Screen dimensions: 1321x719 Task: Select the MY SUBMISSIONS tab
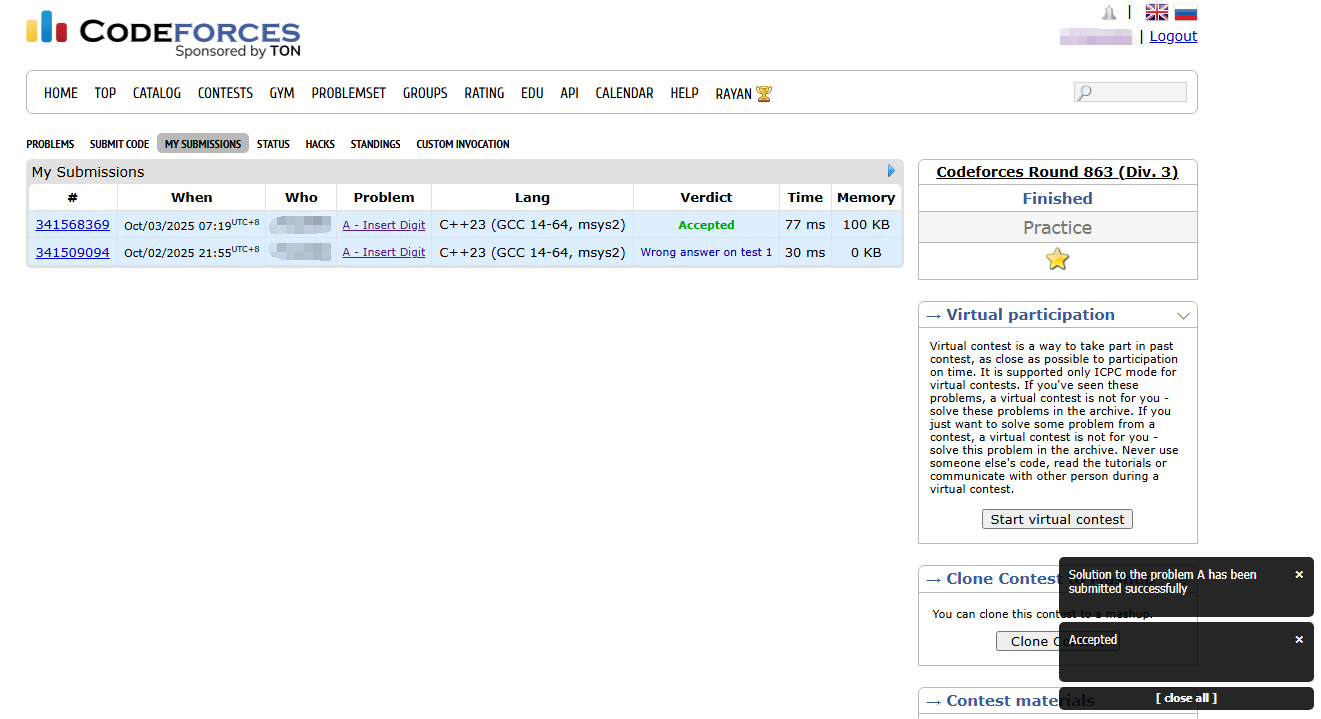click(x=203, y=144)
